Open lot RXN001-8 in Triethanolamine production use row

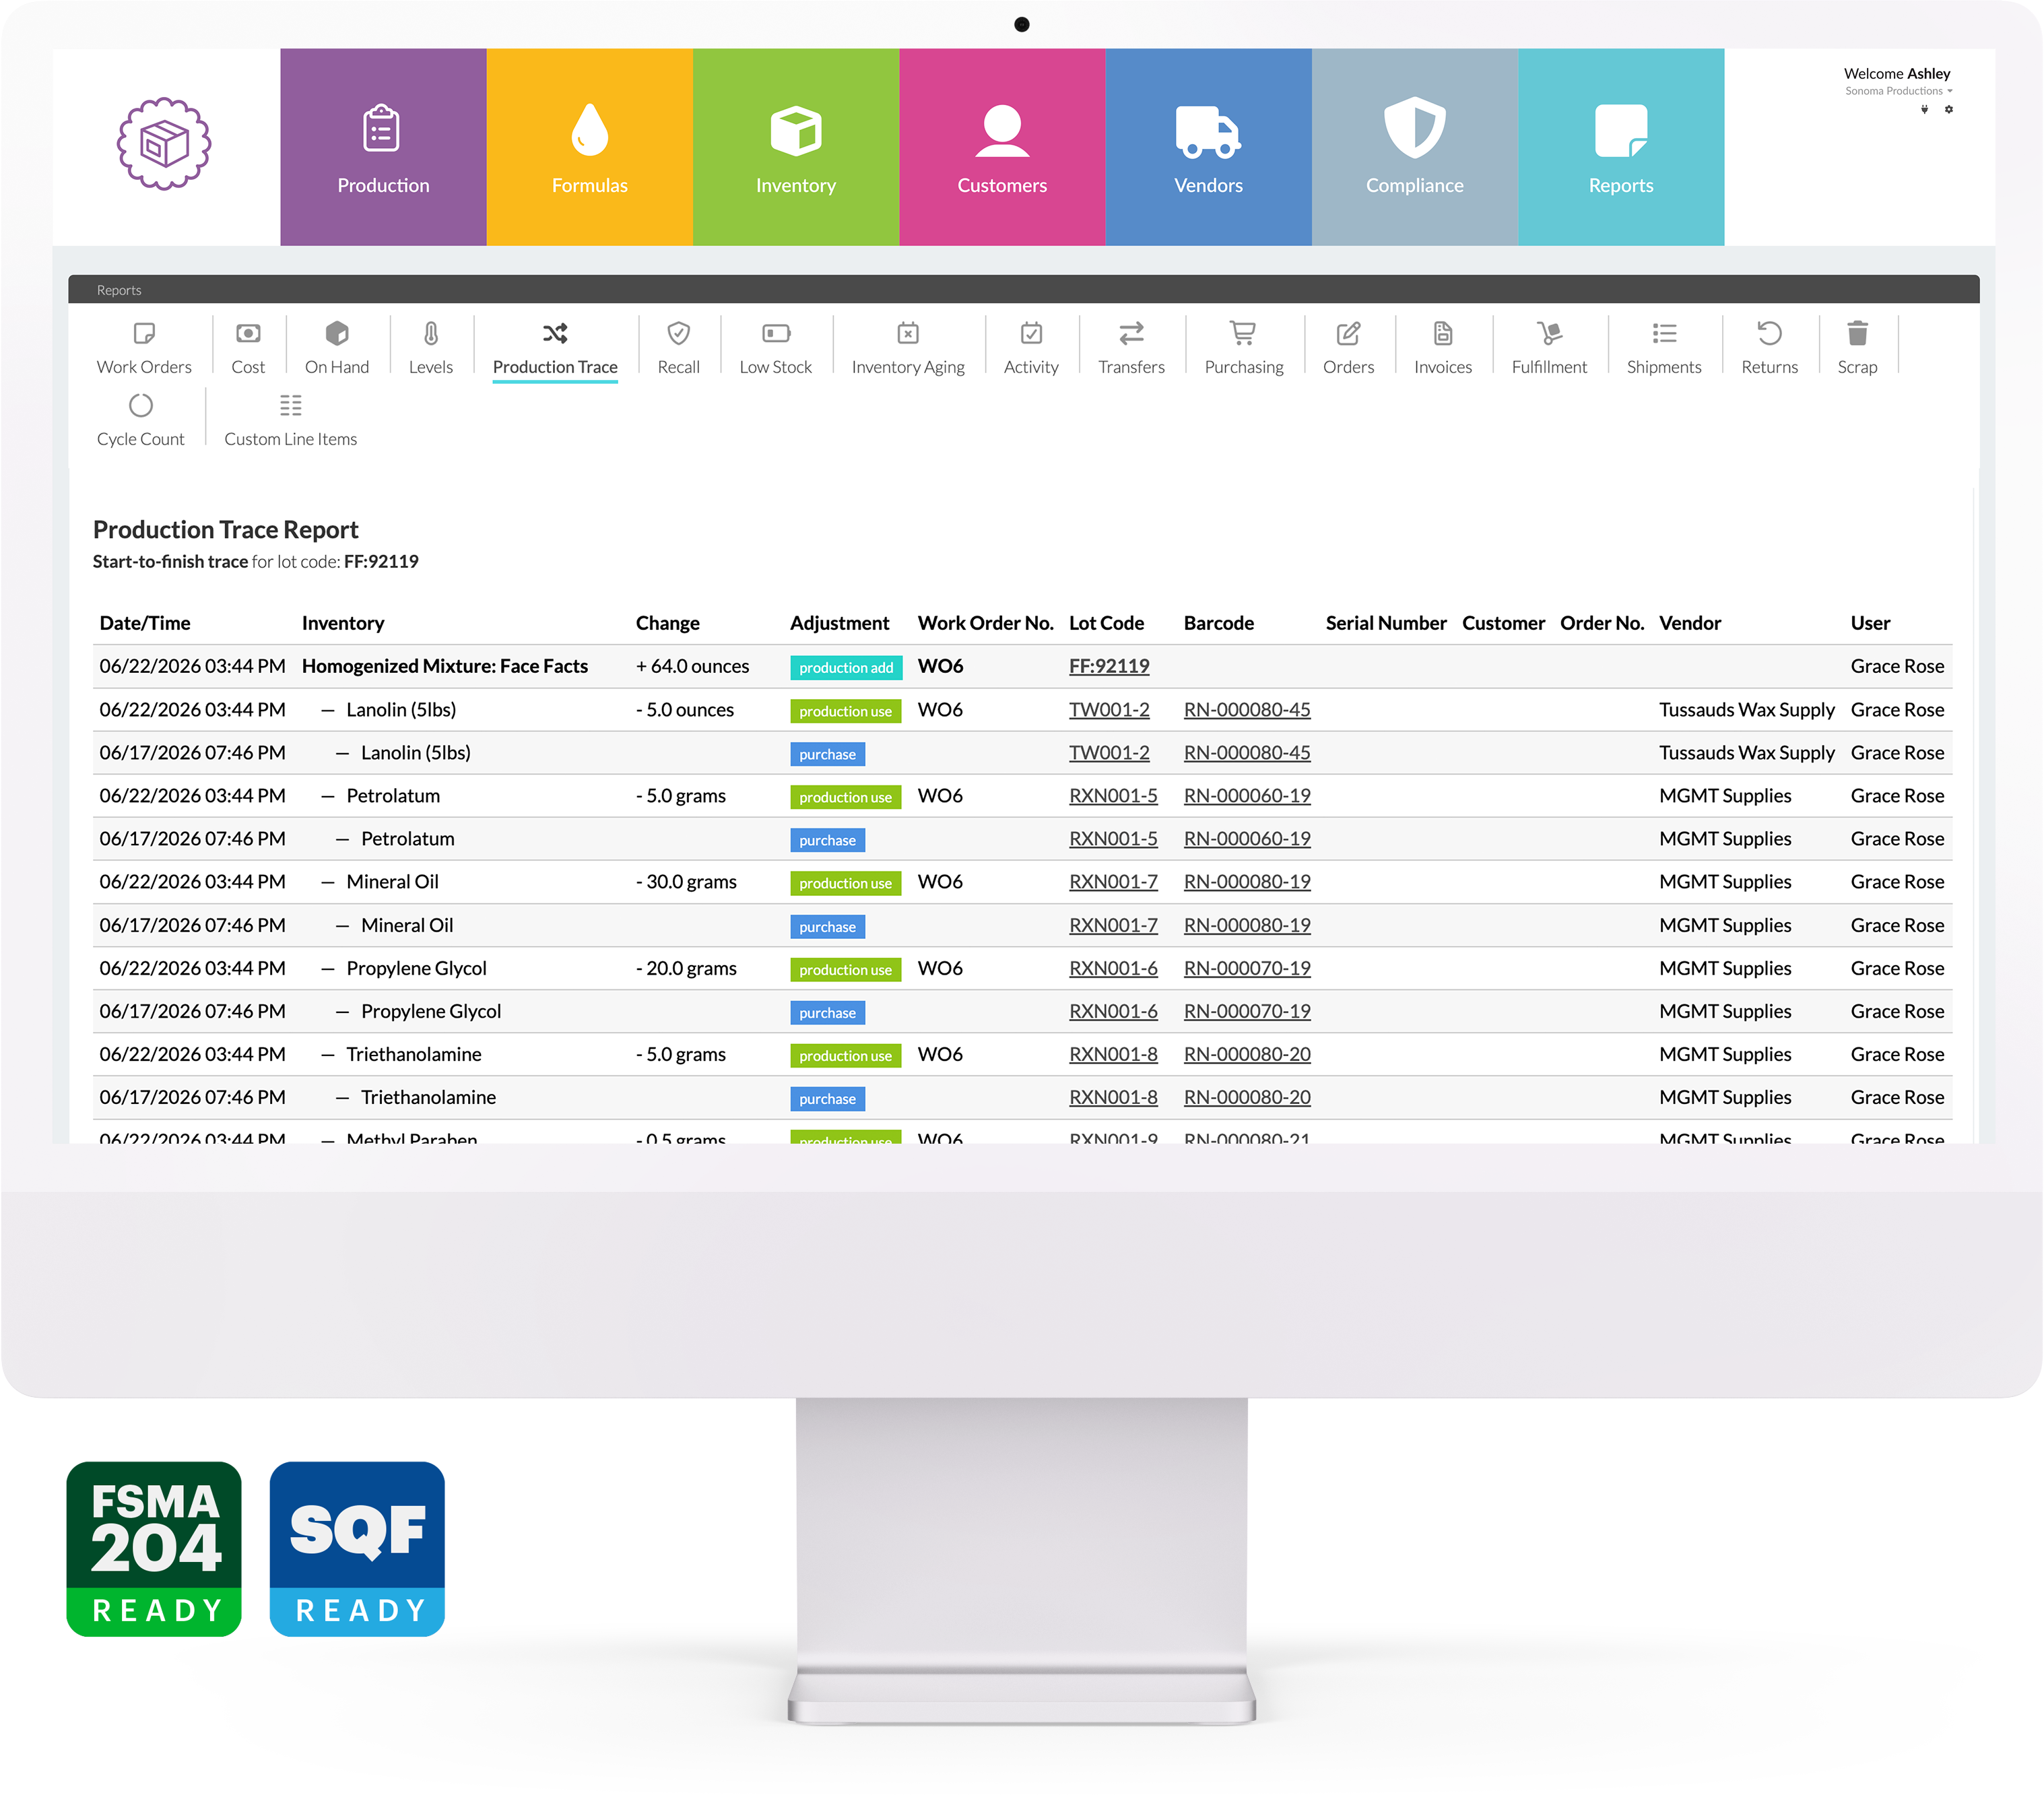(x=1113, y=1054)
